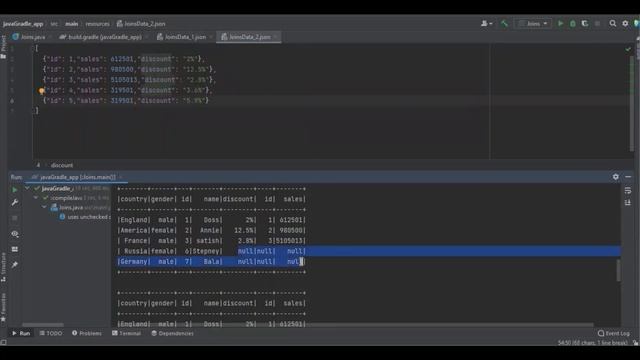Run the Joins configuration with green play
The width and height of the screenshot is (640, 360).
click(560, 24)
